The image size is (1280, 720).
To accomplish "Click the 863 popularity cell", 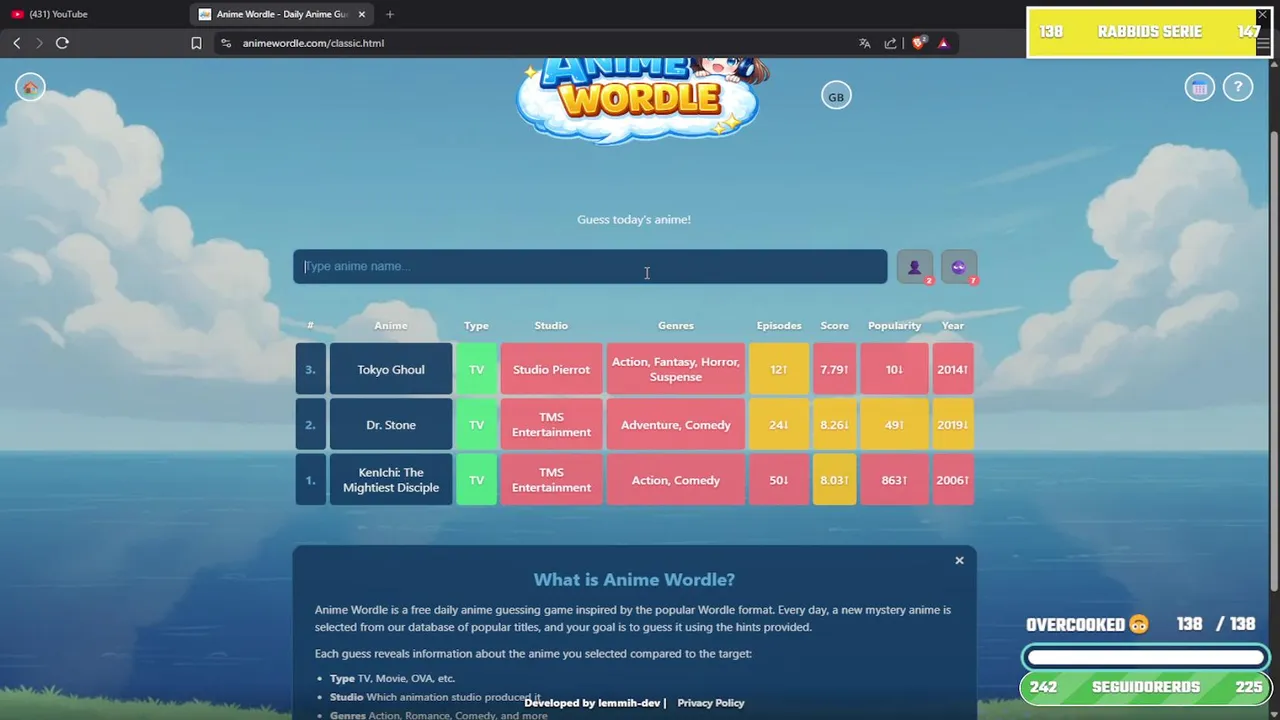I will tap(894, 480).
